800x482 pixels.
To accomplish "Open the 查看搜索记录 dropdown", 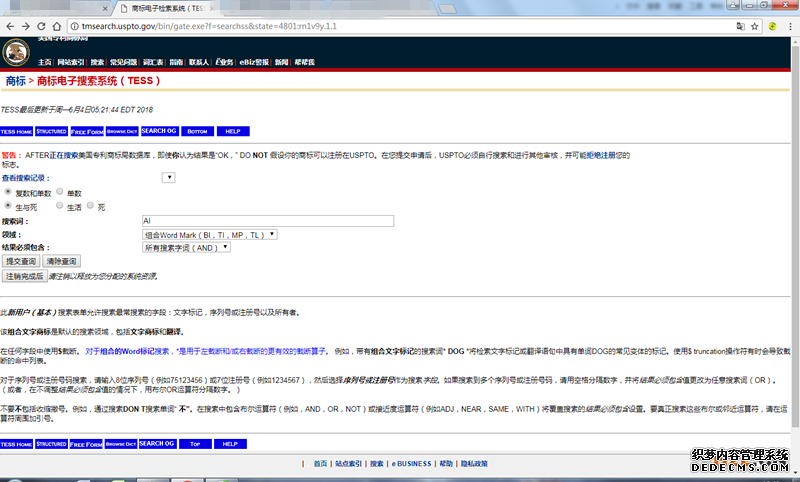I will pyautogui.click(x=168, y=177).
